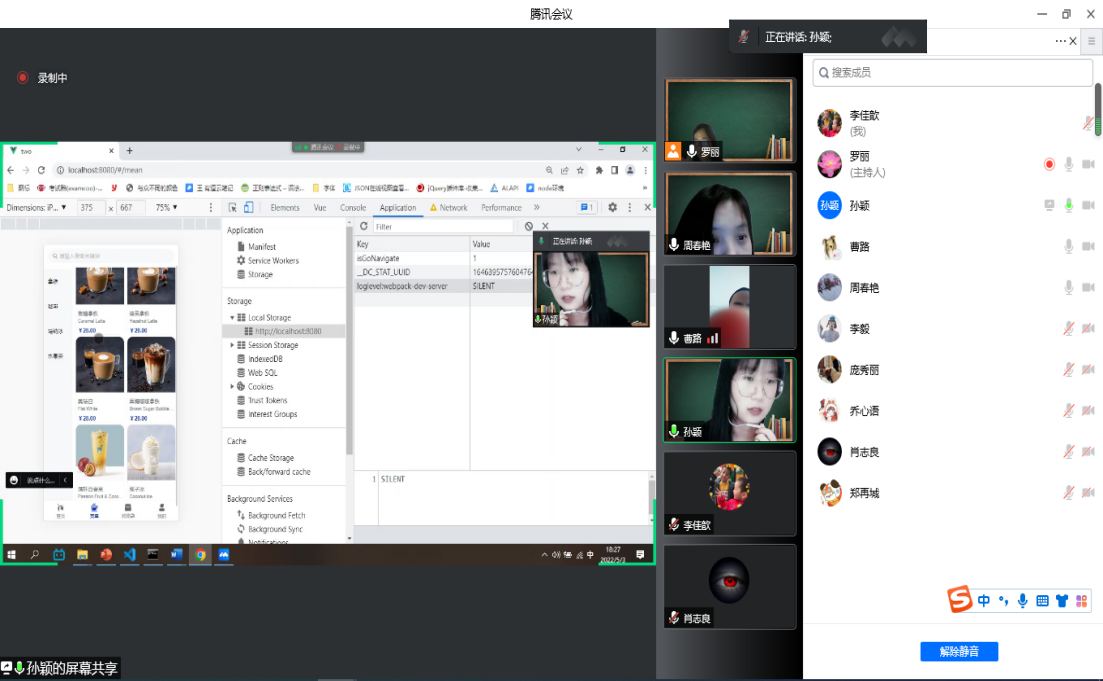
Task: Click the muted microphone icon for 李毅
Action: (1069, 328)
